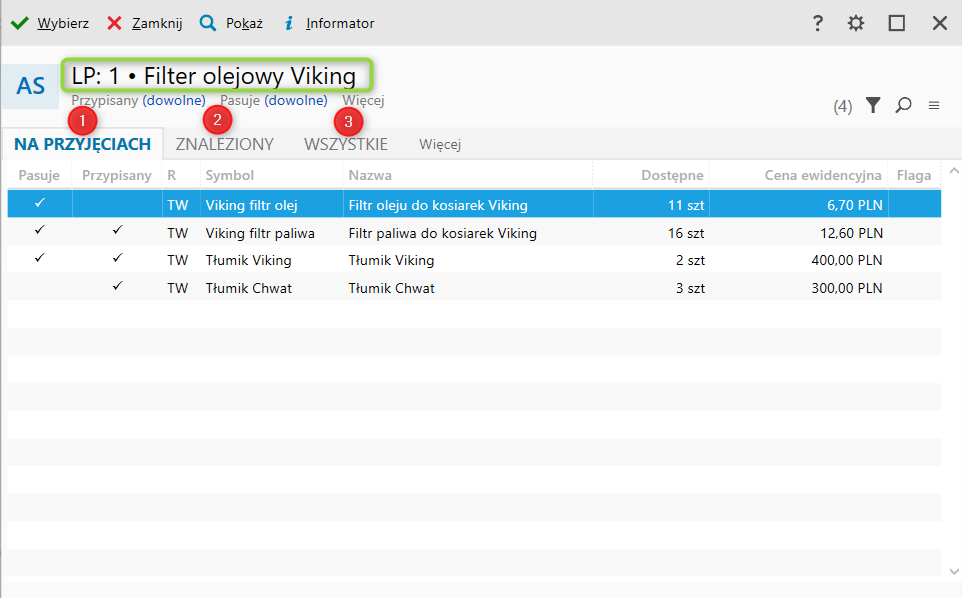Sort by the R column header
Screen dimensions: 962x598
pyautogui.click(x=172, y=175)
